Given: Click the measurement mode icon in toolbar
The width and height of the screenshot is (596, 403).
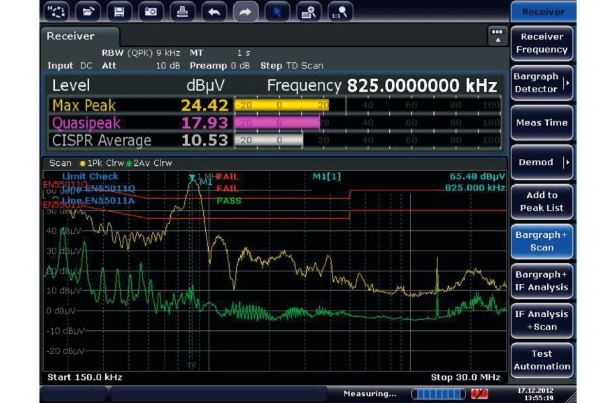Looking at the screenshot, I should [x=57, y=12].
